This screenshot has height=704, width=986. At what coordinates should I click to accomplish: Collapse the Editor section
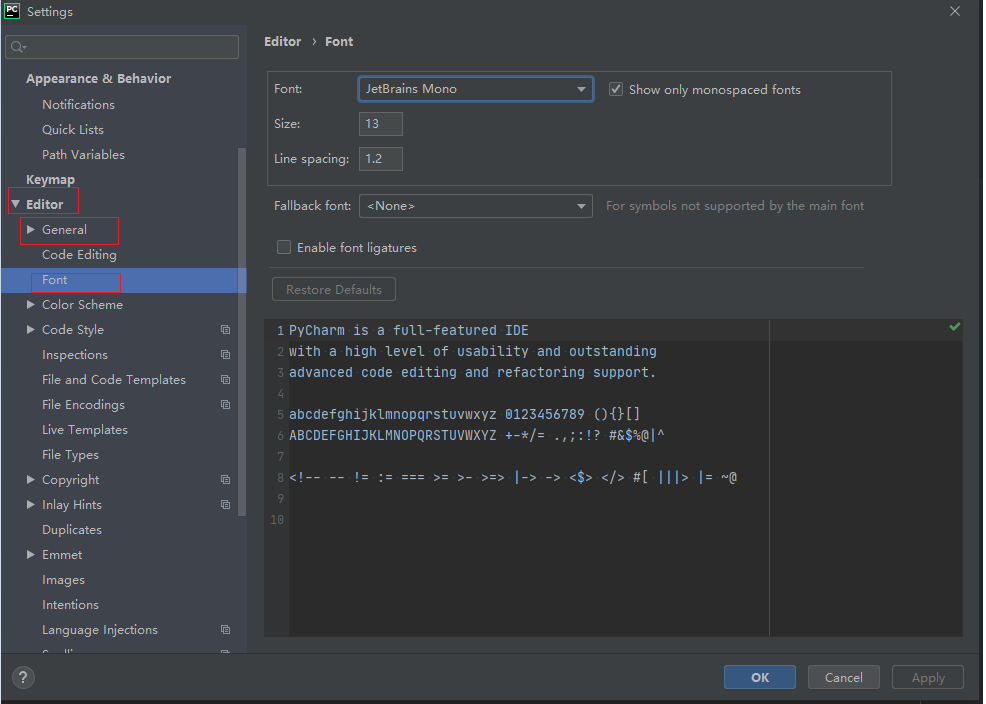pyautogui.click(x=16, y=204)
